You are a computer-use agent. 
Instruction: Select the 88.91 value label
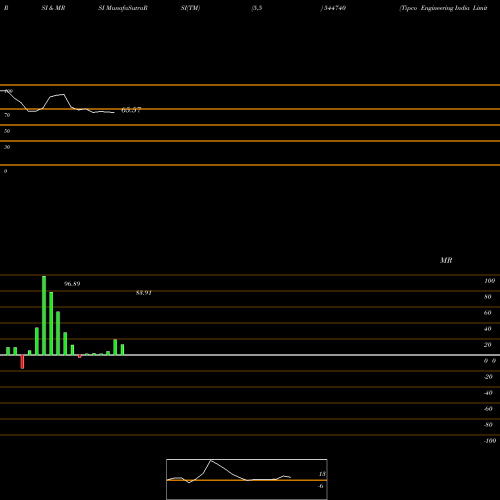[x=144, y=293]
